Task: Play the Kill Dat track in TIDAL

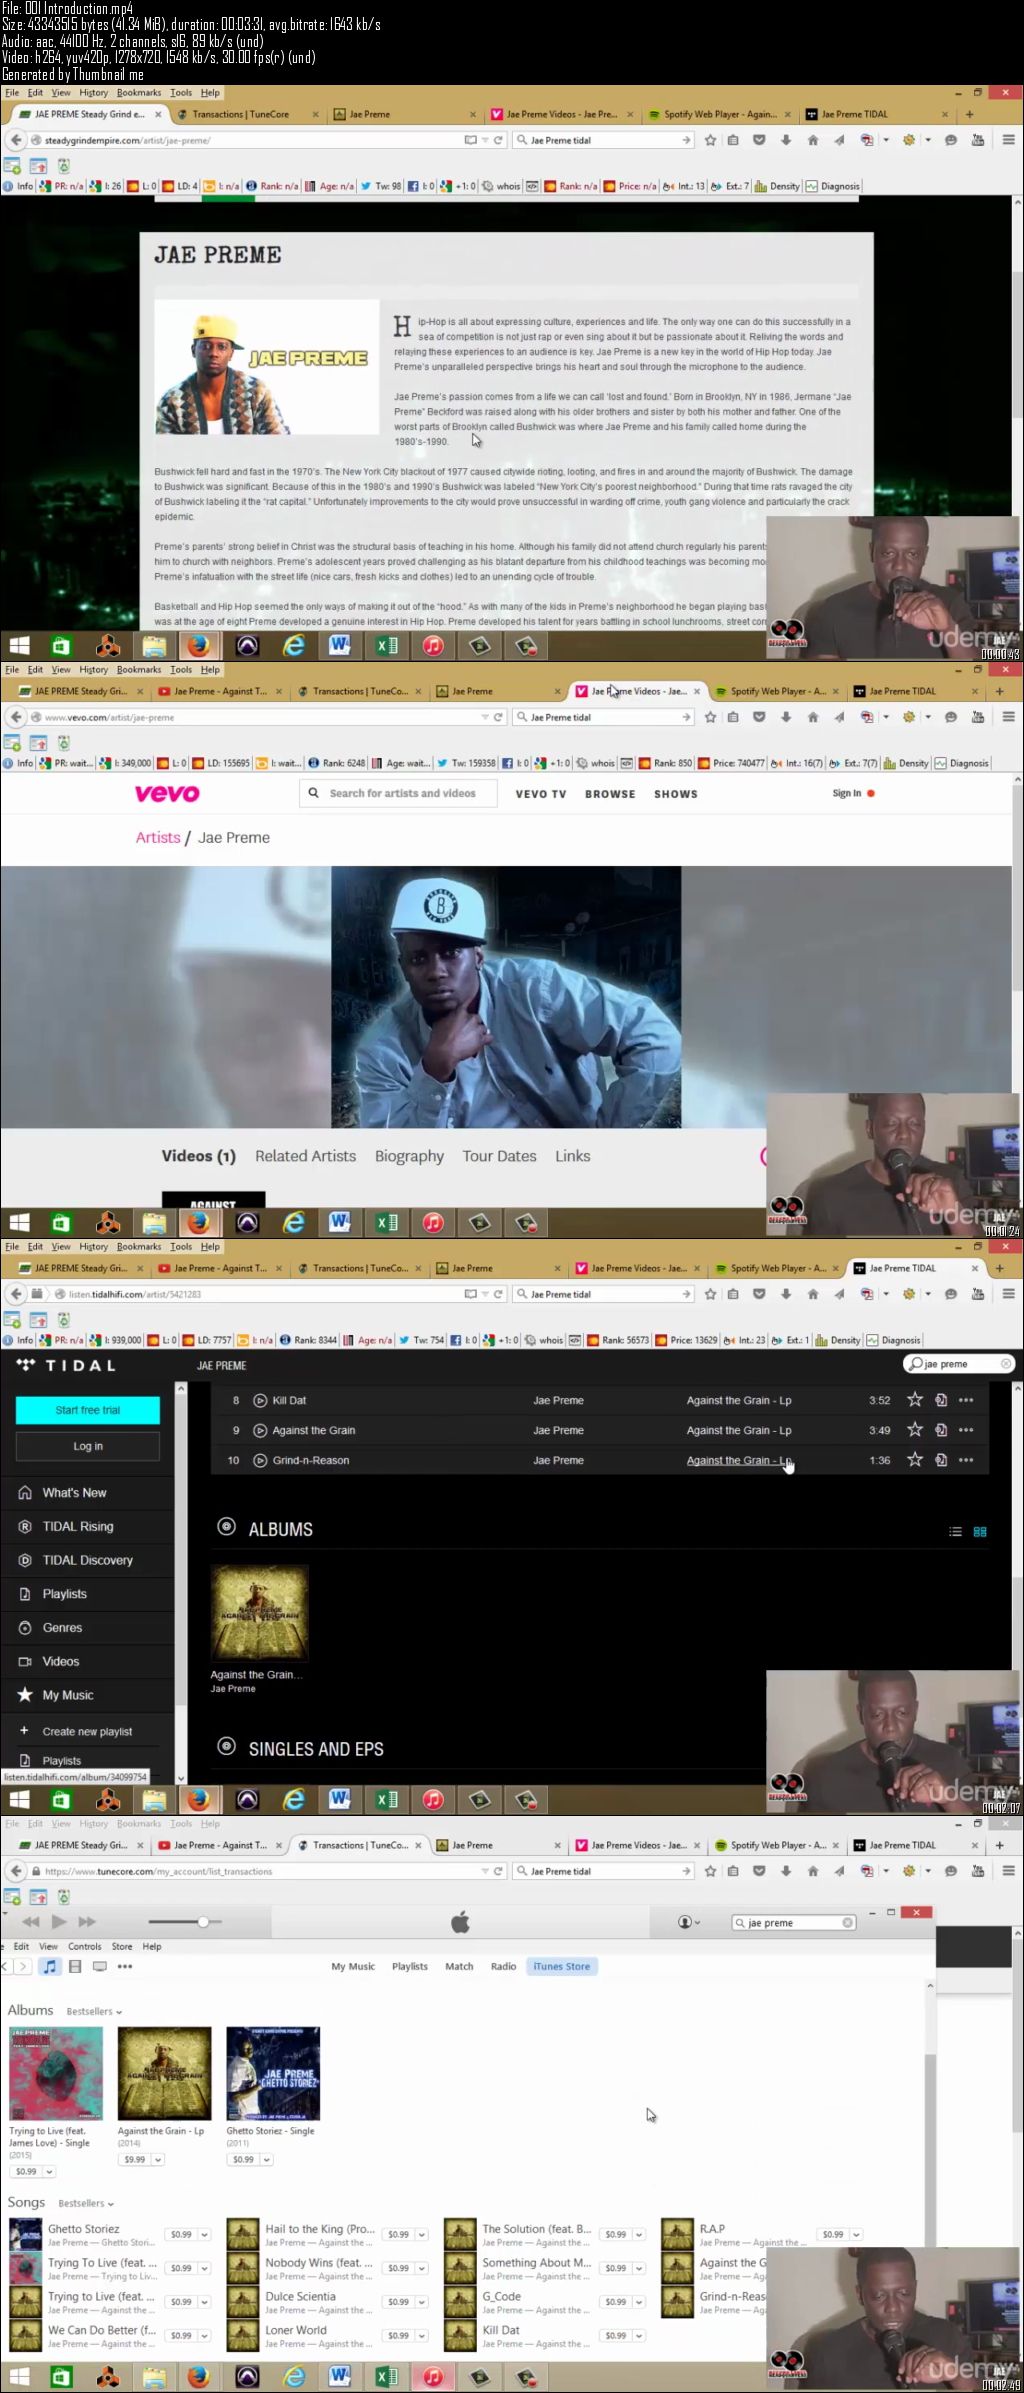Action: (260, 1400)
